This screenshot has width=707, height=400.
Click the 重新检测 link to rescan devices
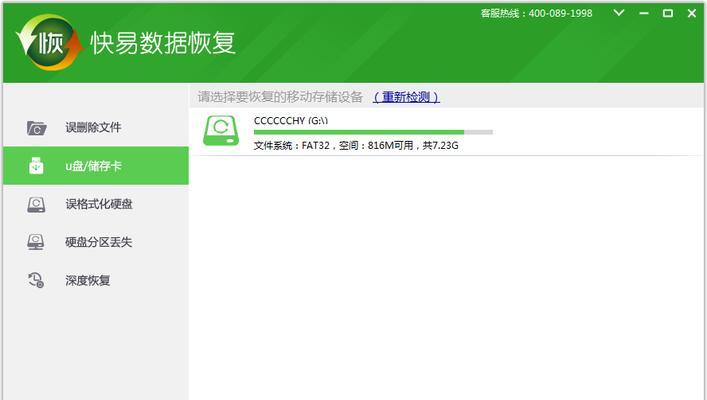coord(406,97)
